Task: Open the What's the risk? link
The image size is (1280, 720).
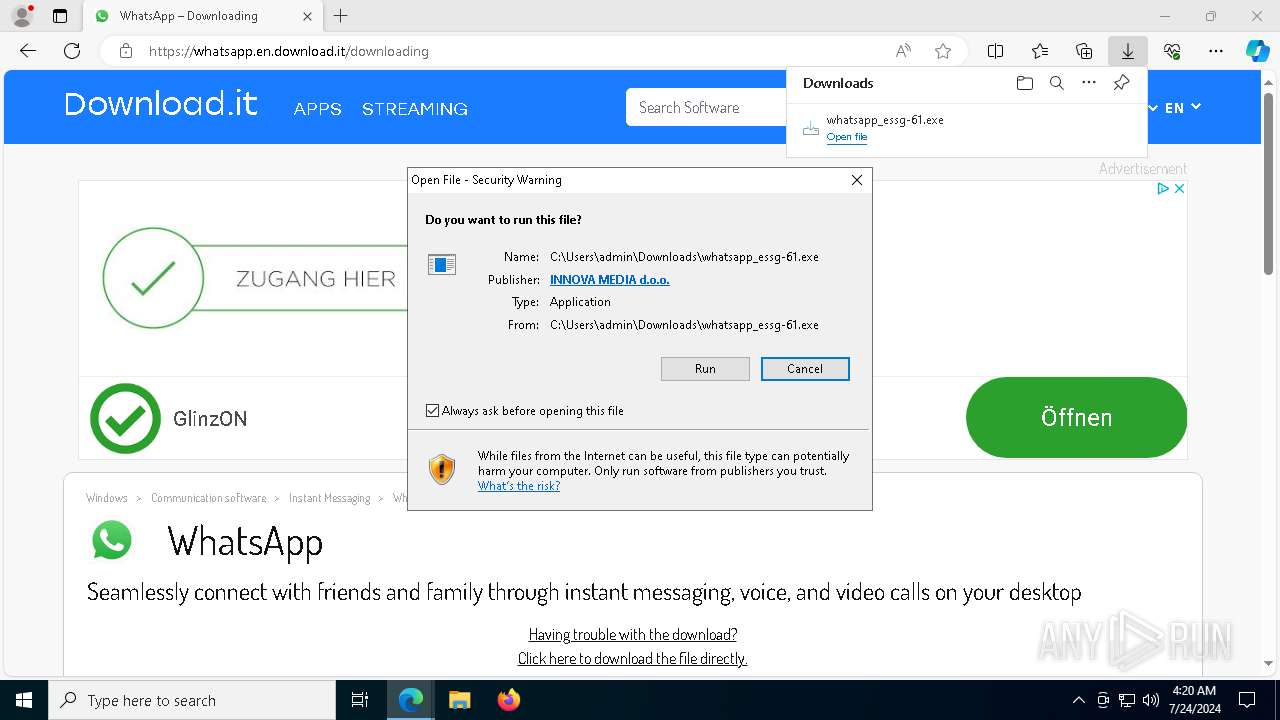Action: [x=519, y=486]
